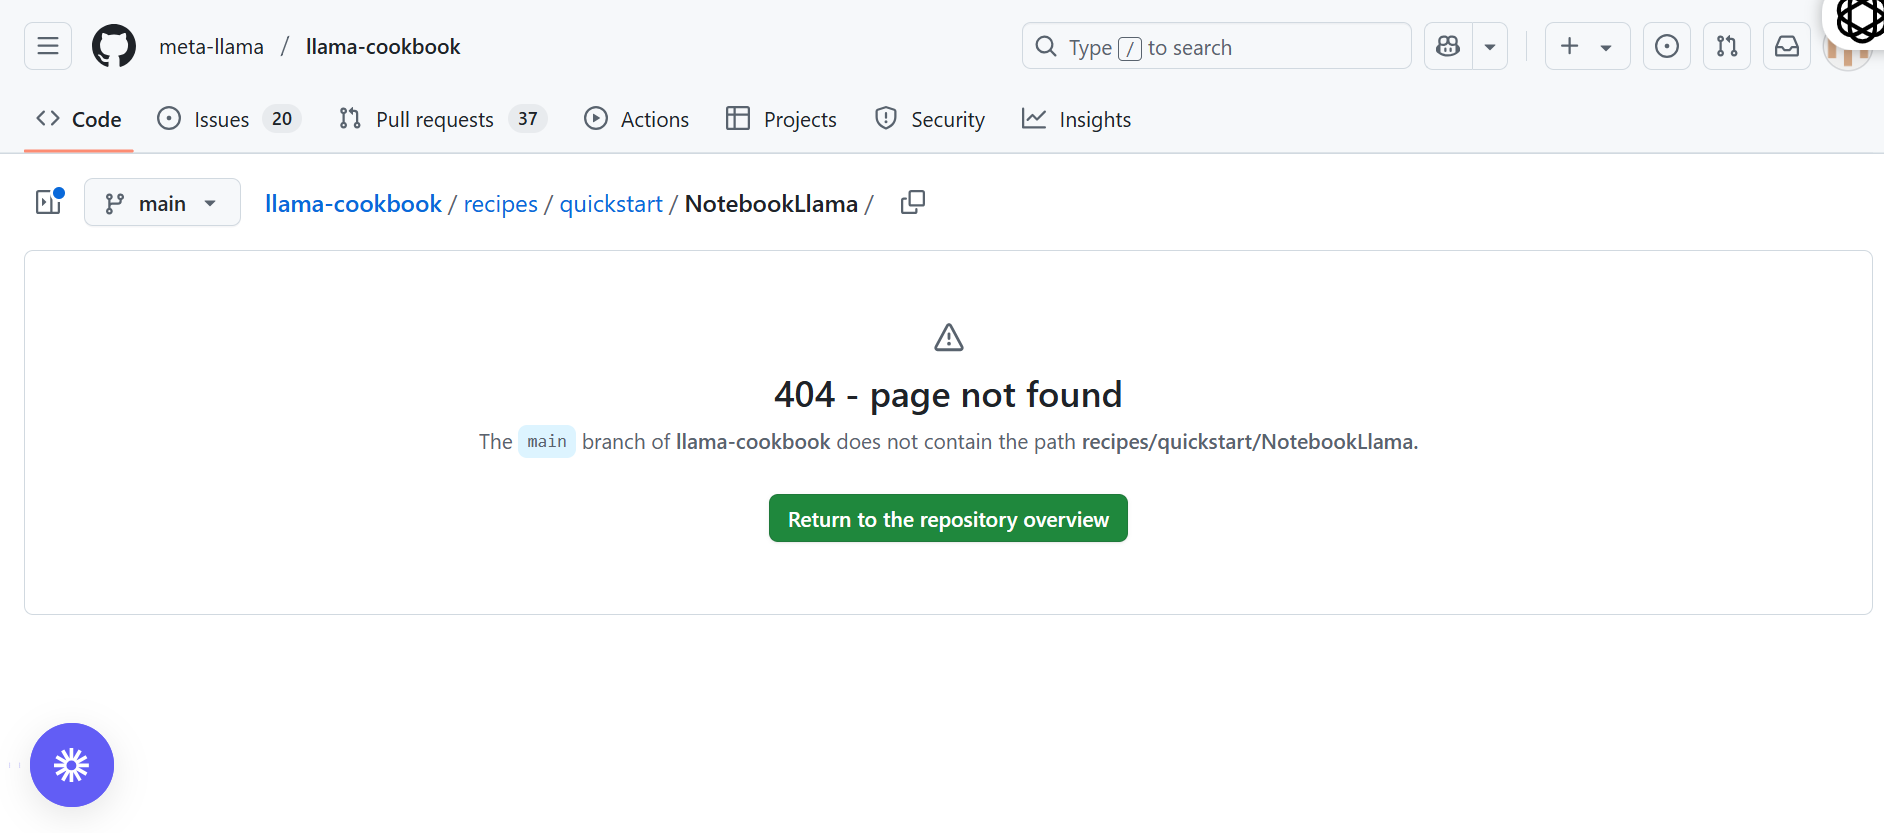Click the main branch label in error message
Viewport: 1884px width, 833px height.
click(x=546, y=441)
